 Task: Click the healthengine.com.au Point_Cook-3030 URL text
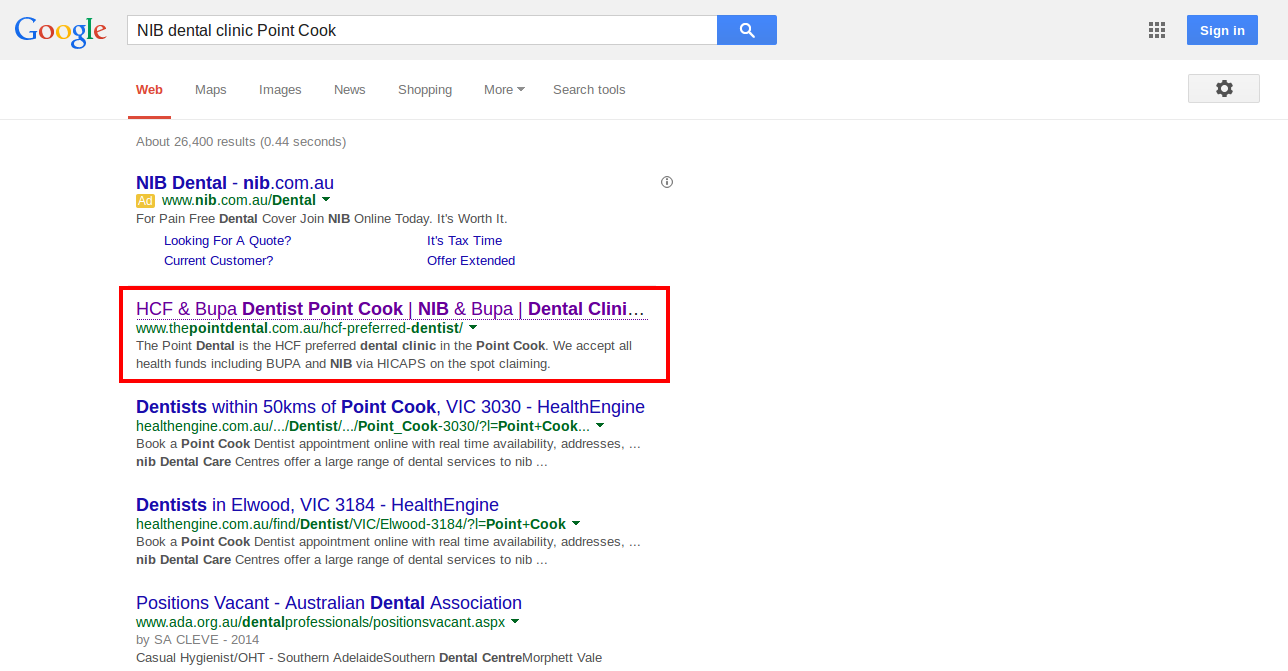point(363,426)
